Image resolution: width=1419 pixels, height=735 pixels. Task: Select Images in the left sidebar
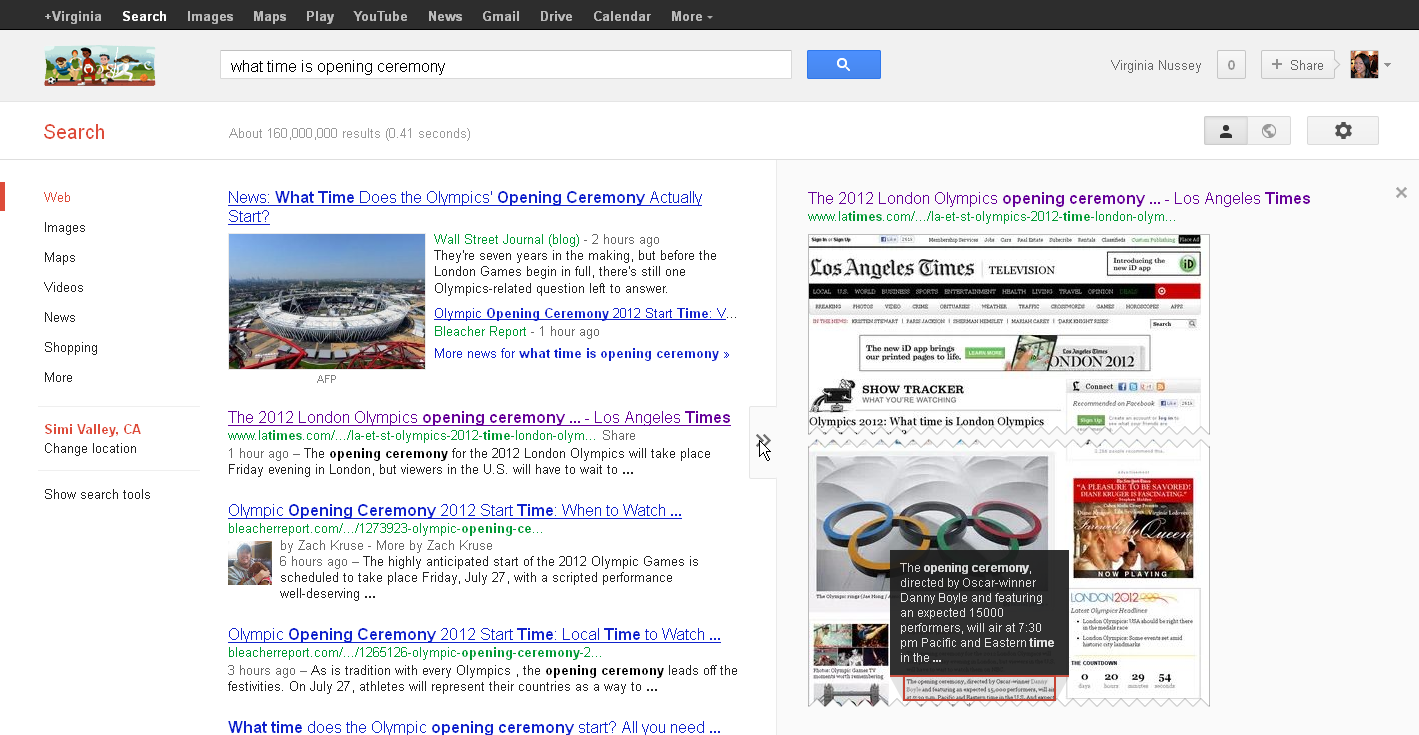(x=65, y=227)
